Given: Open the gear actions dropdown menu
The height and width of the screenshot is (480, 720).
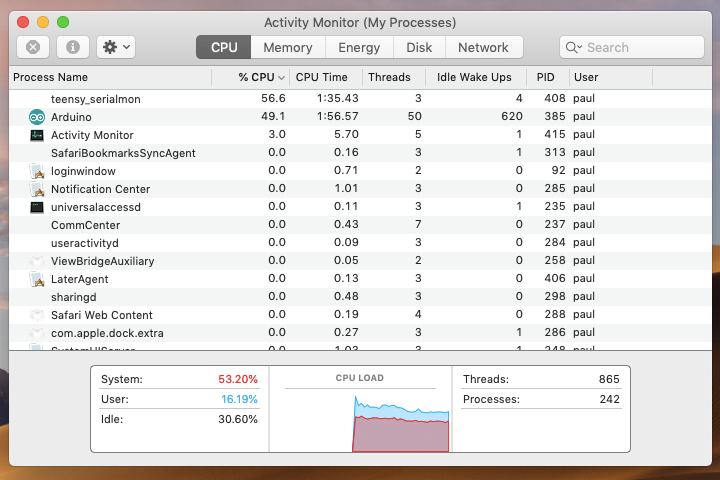Looking at the screenshot, I should tap(116, 47).
